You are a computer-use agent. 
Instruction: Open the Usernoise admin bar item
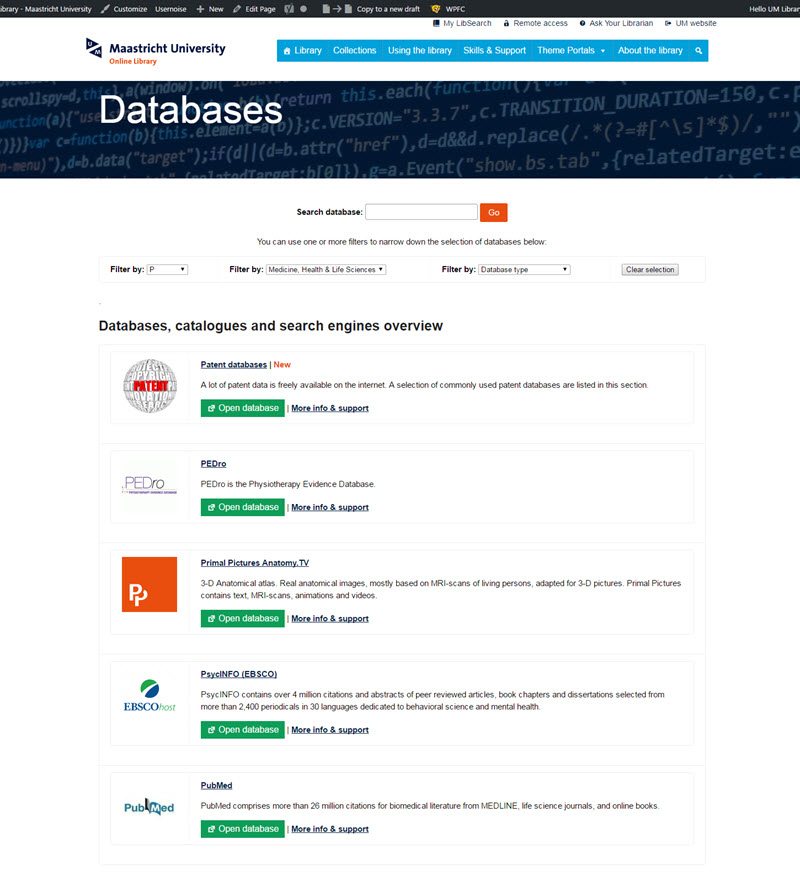coord(171,9)
